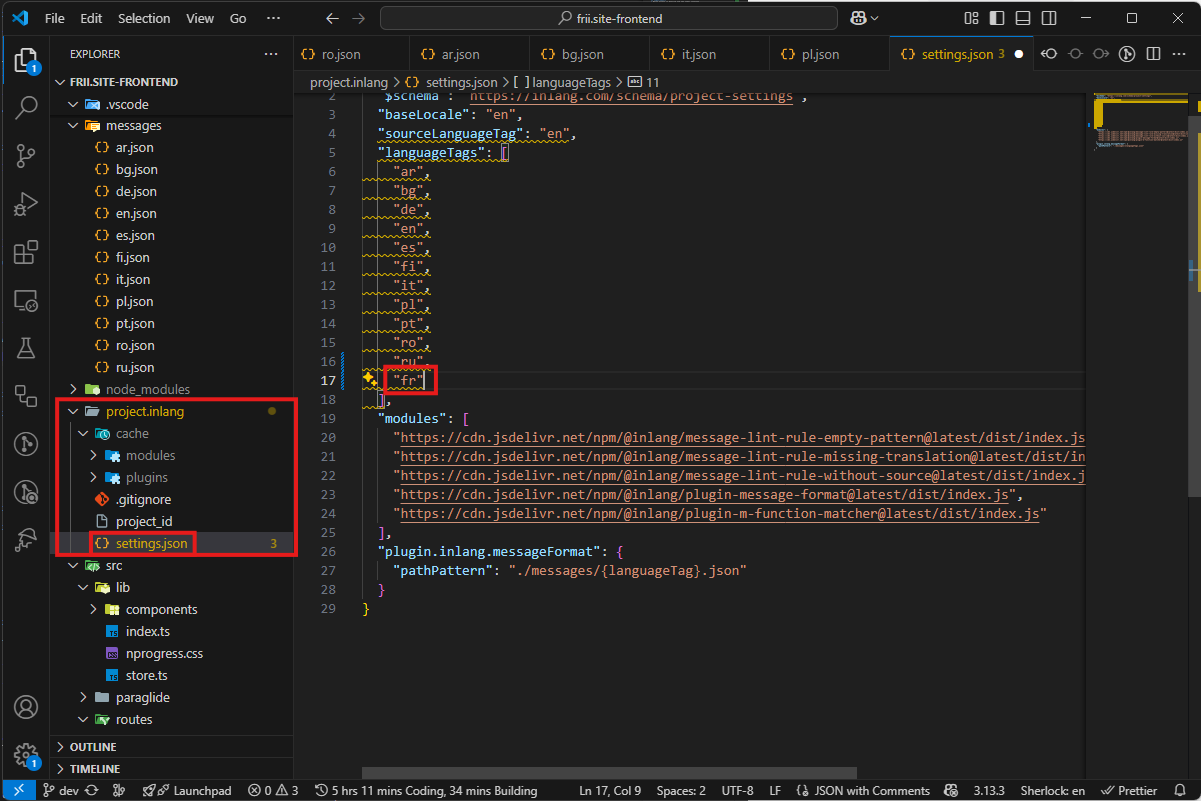Open the Sherlock inlang bird icon
1201x801 pixels.
click(25, 540)
